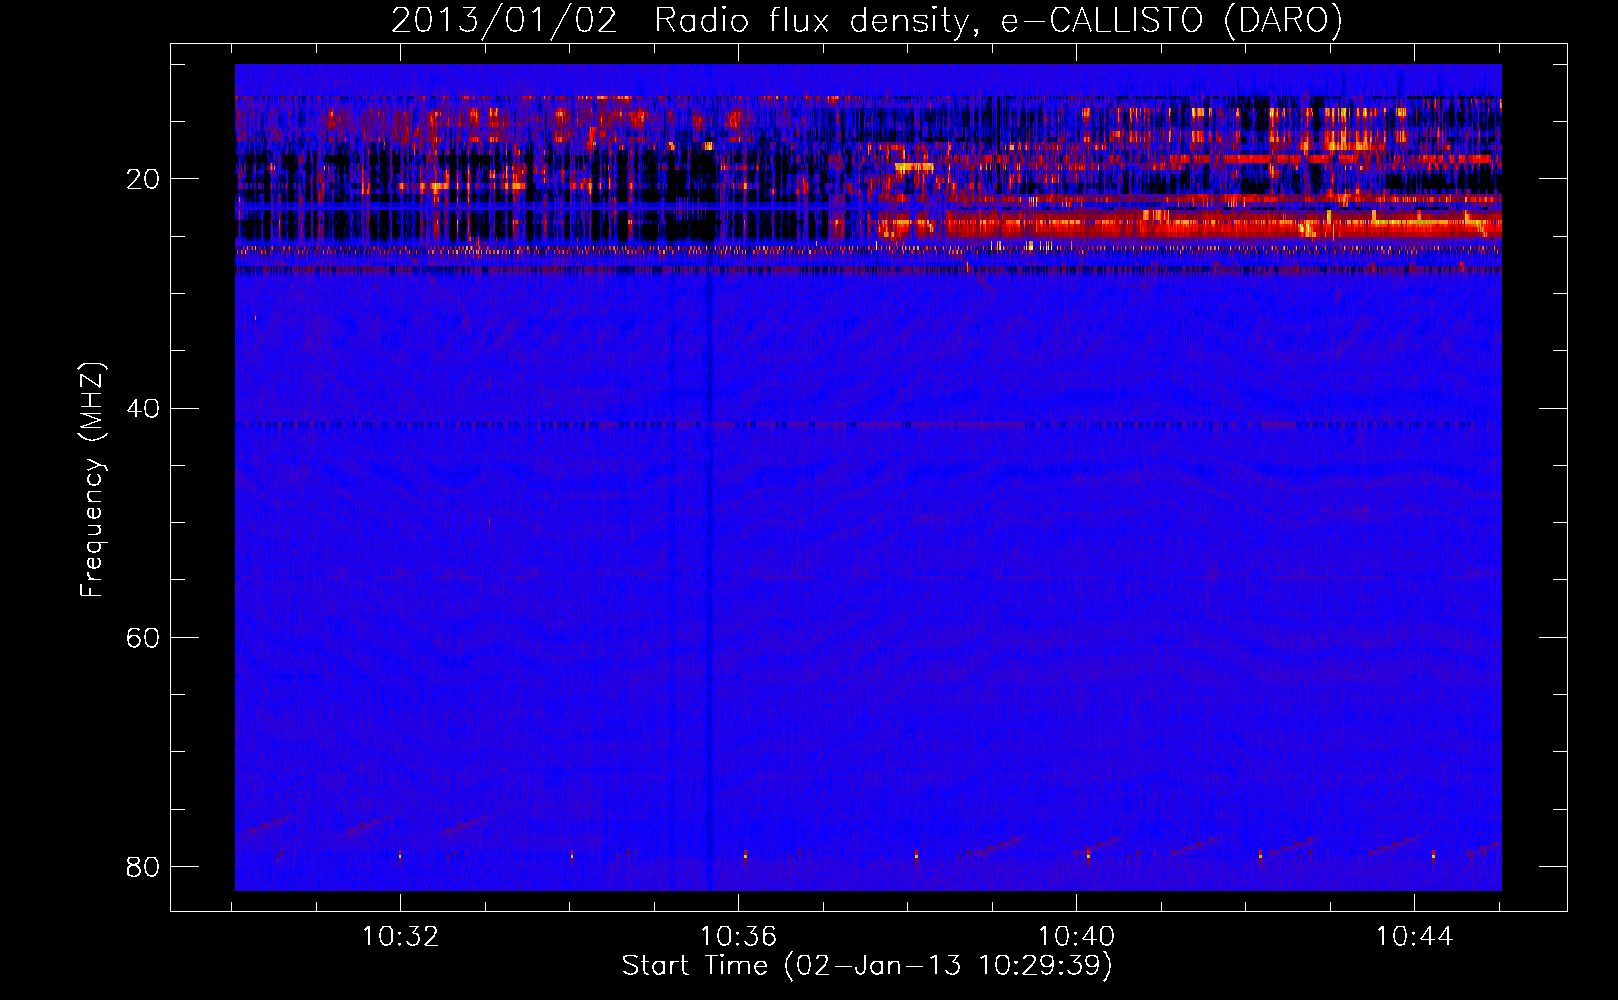Screen dimensions: 1618x1000
Task: Click the 10:32 time tick label
Action: (401, 937)
